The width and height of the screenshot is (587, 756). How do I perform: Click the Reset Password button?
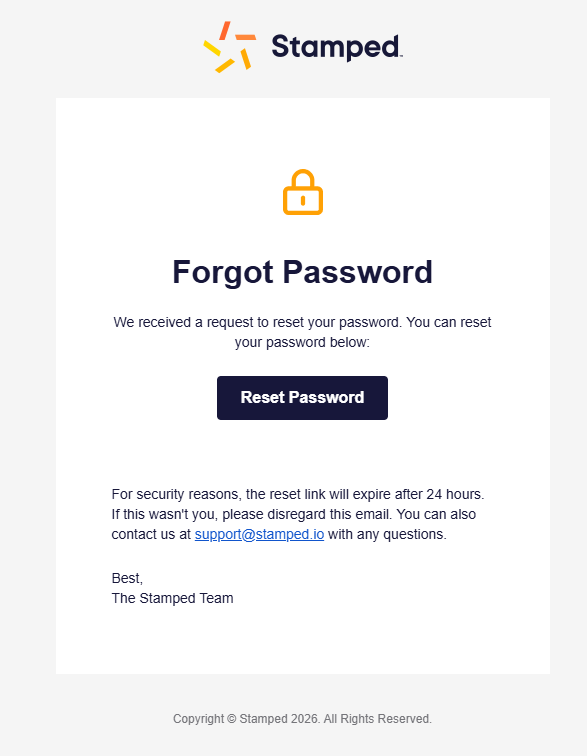click(x=302, y=398)
